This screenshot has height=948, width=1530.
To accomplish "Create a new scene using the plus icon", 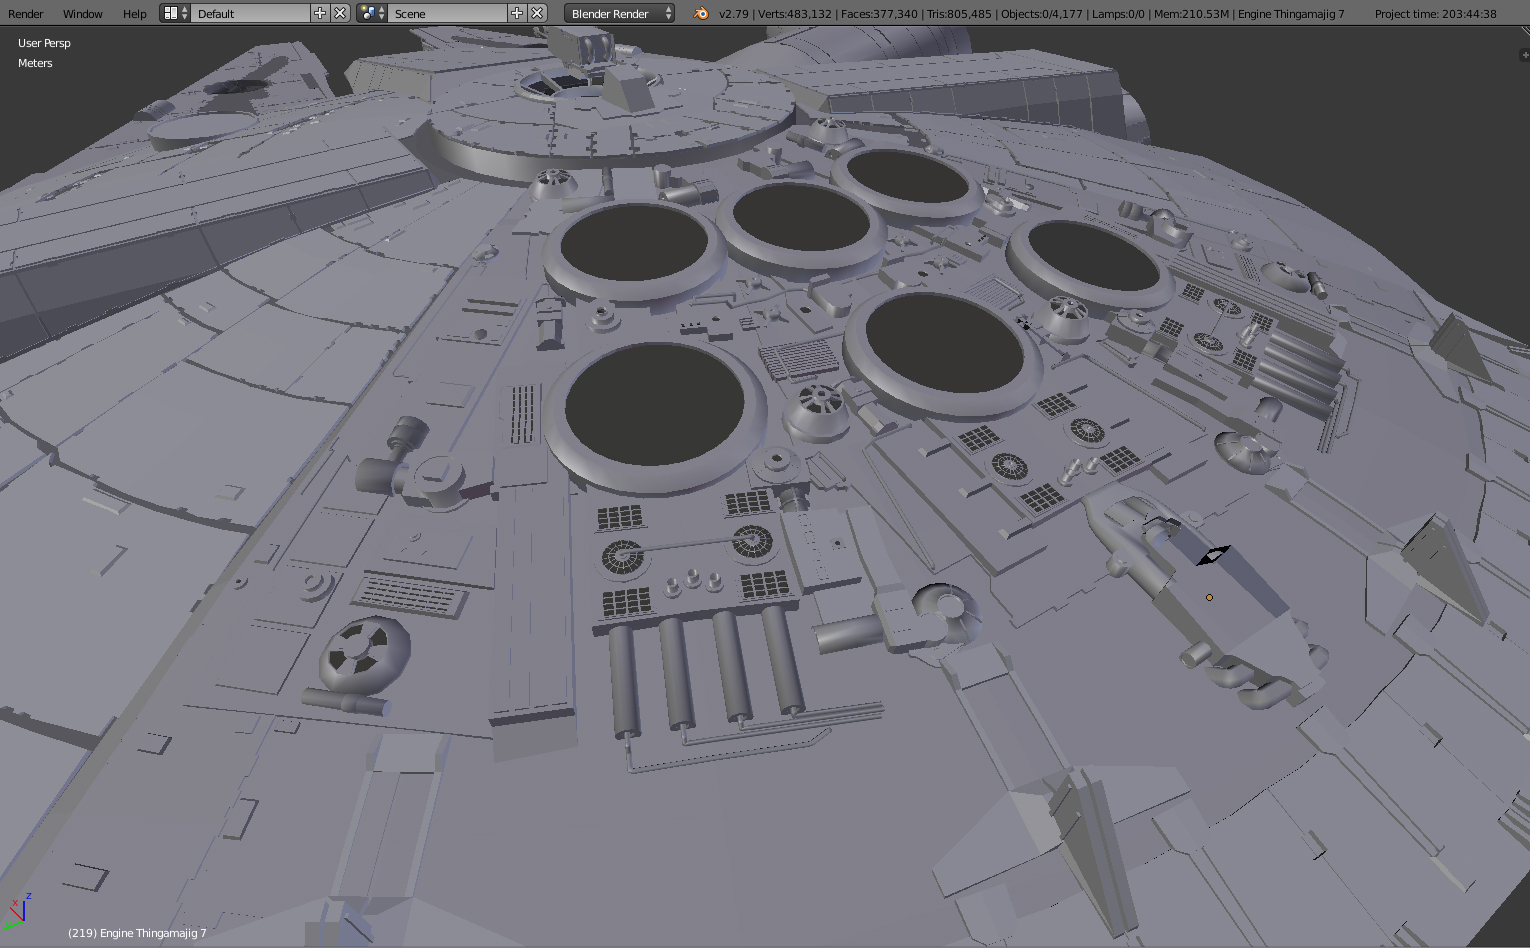I will point(516,14).
